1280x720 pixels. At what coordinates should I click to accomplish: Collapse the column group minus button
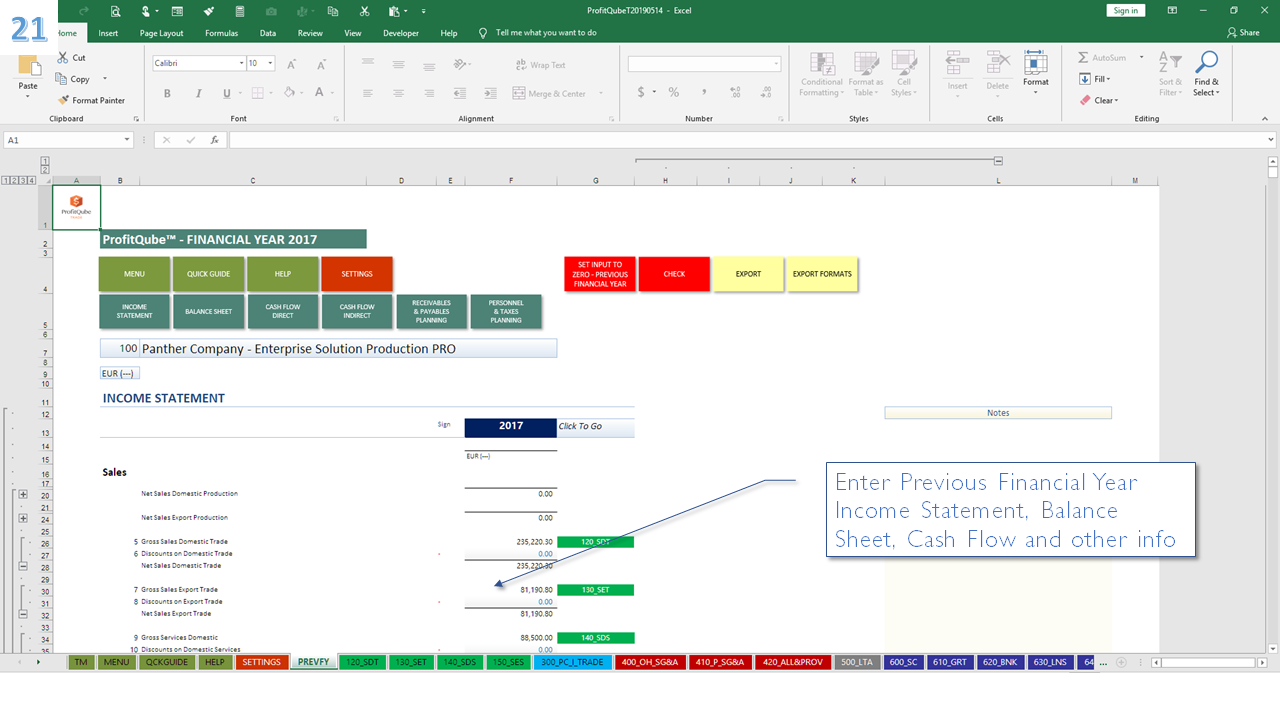pyautogui.click(x=998, y=160)
